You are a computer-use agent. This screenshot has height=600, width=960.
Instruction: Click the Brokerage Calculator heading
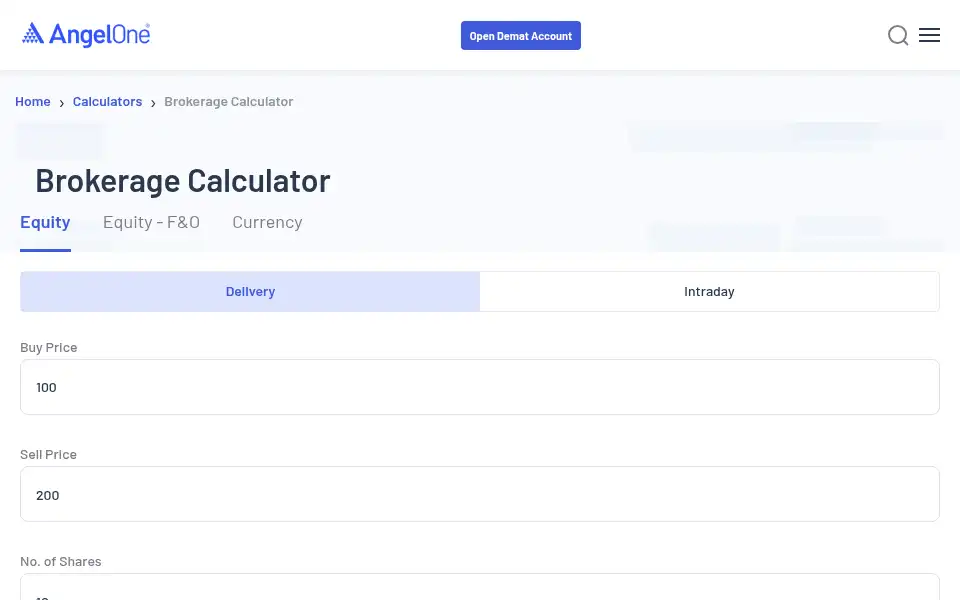click(x=182, y=181)
